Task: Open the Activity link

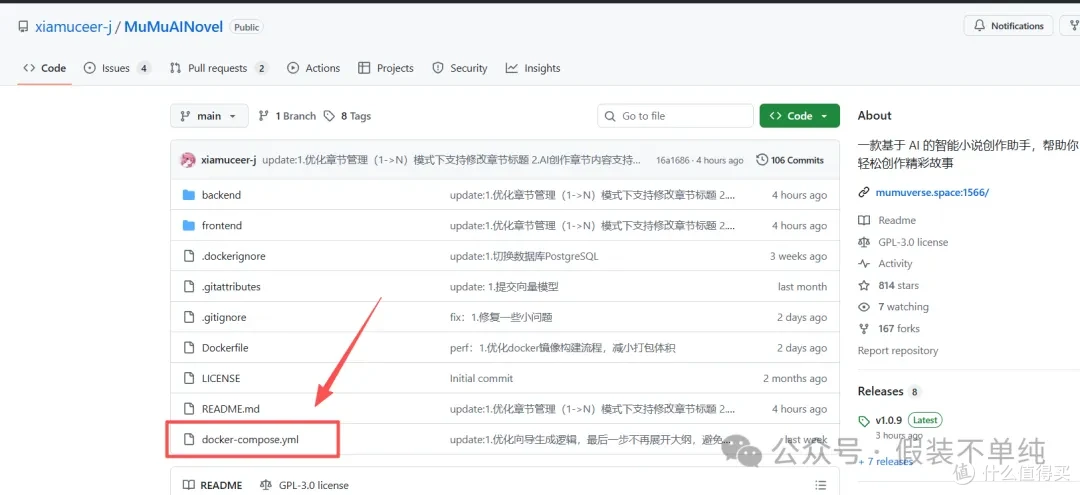Action: pos(895,264)
